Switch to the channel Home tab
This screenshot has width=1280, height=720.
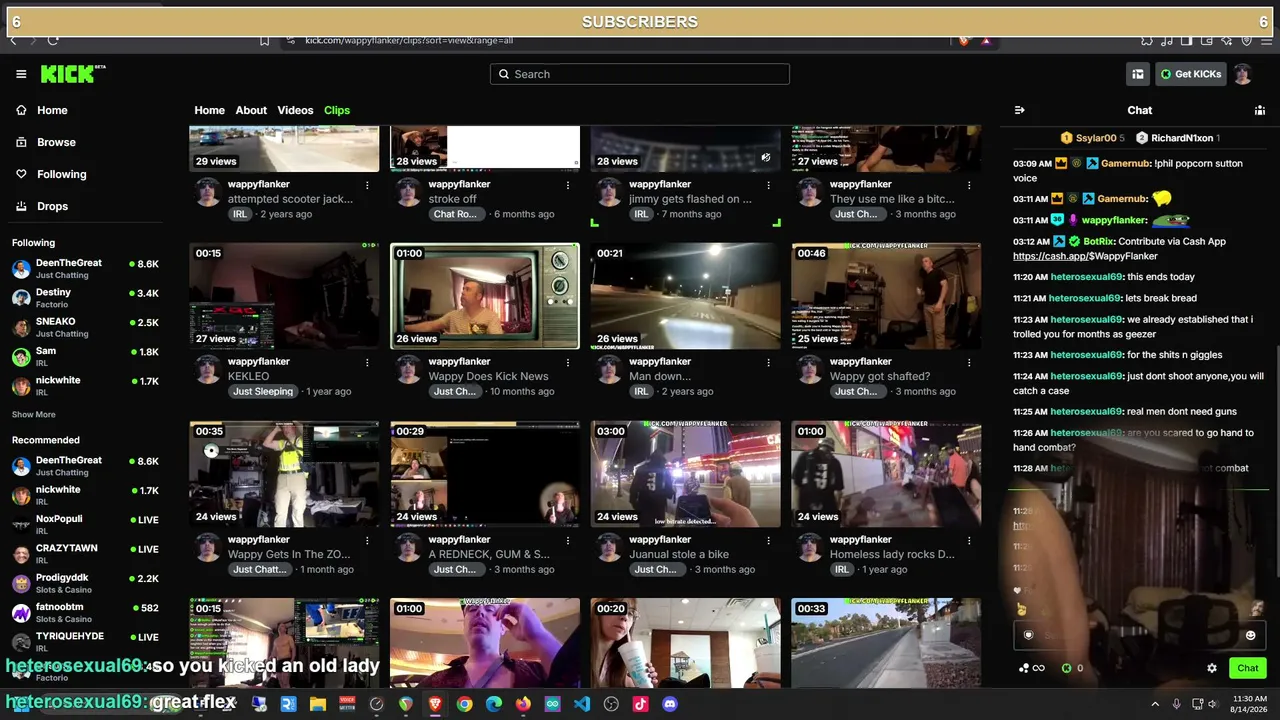[209, 110]
